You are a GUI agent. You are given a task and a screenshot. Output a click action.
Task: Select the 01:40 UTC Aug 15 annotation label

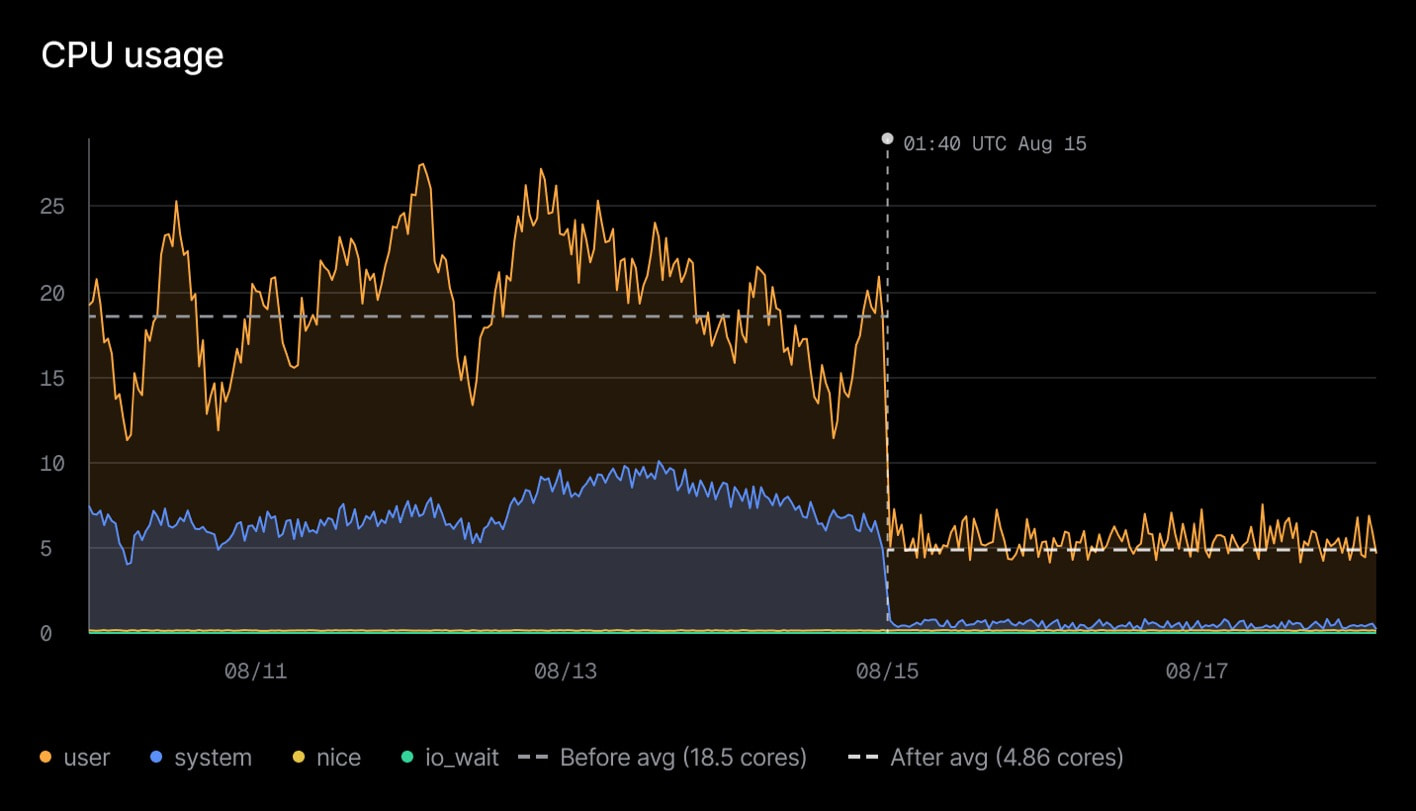(x=994, y=144)
